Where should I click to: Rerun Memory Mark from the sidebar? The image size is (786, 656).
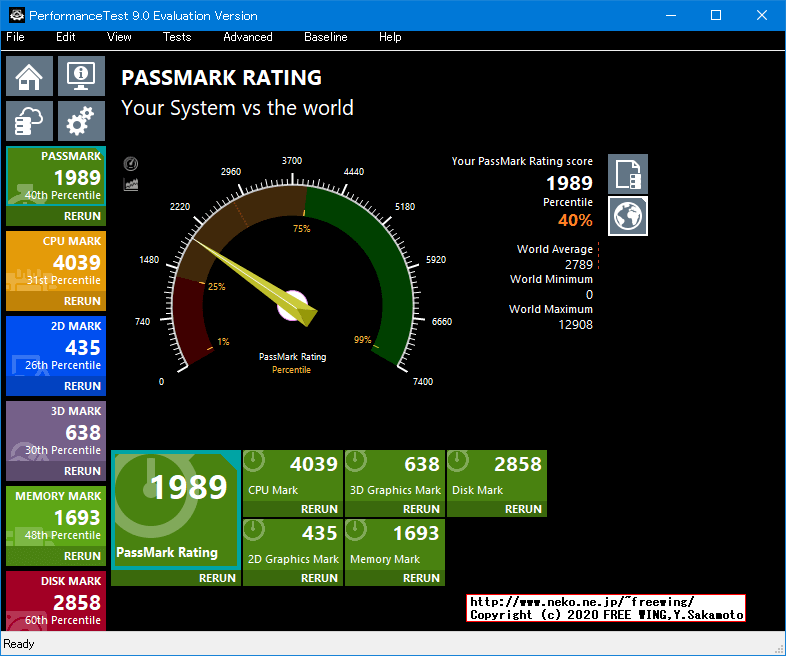(82, 556)
